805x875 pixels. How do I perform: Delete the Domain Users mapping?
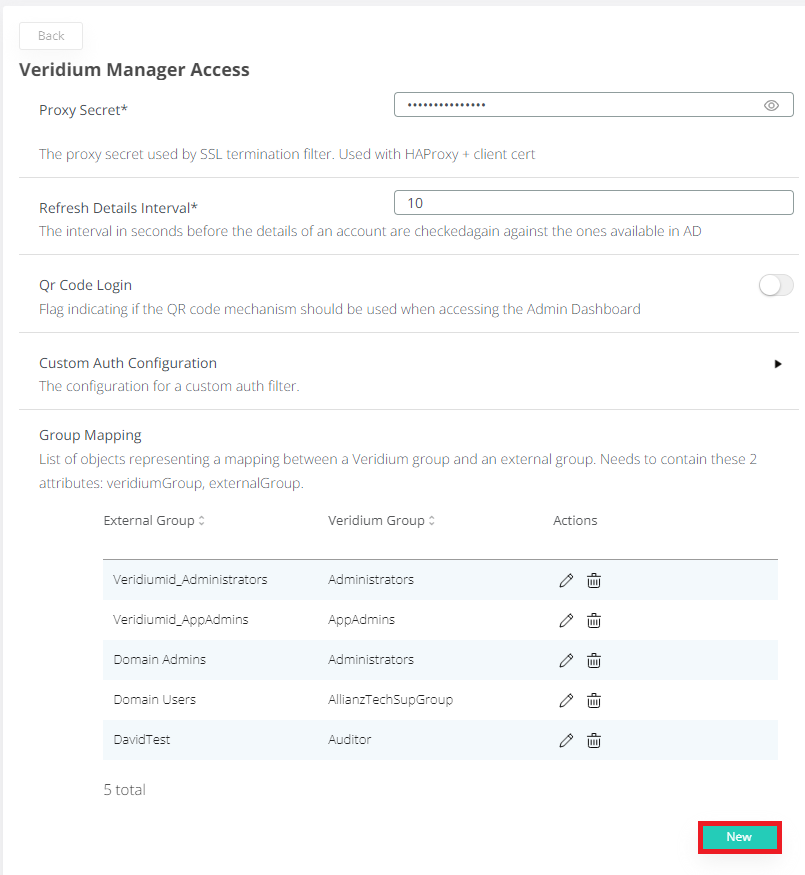click(593, 700)
